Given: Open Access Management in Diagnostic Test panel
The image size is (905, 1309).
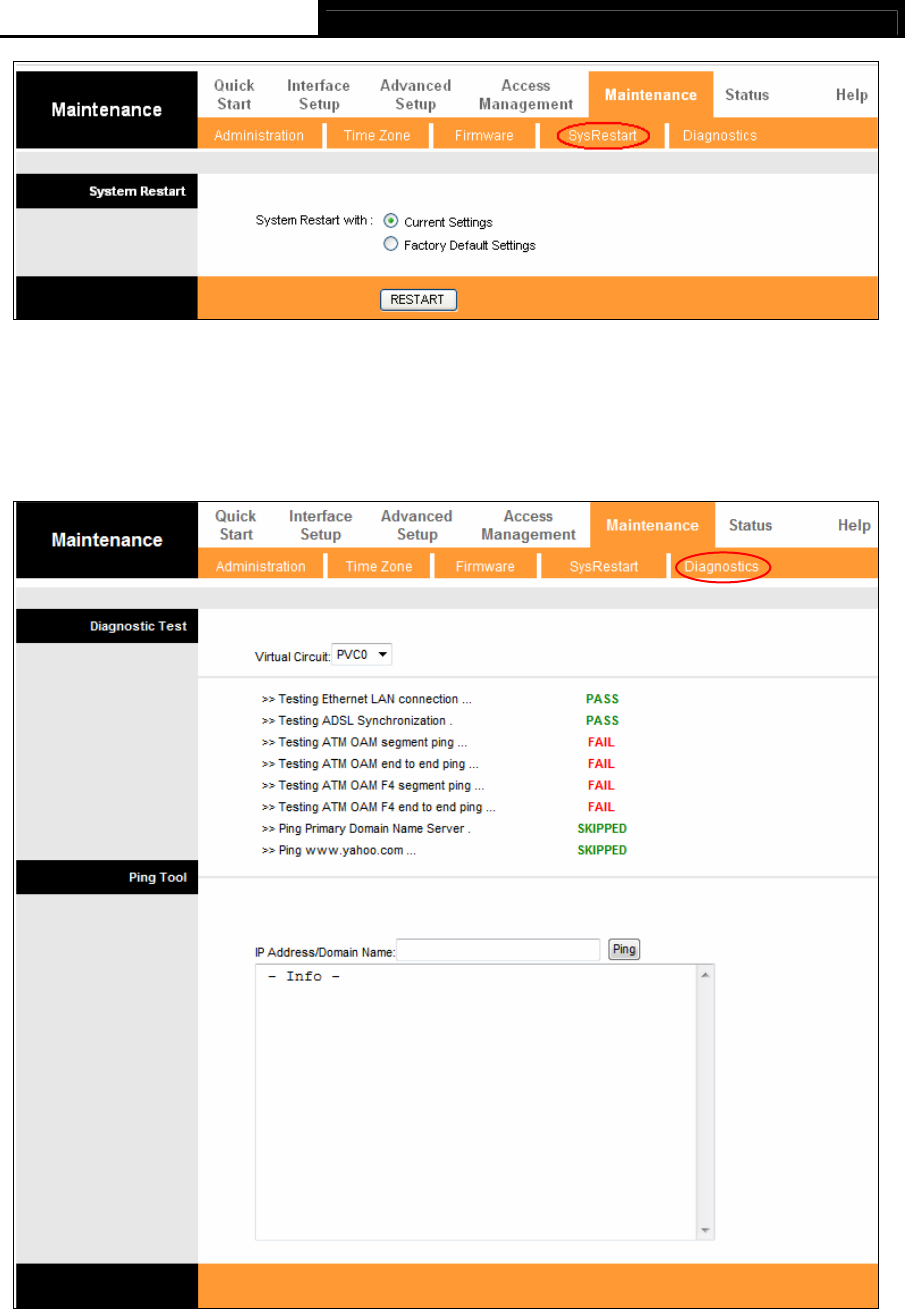Looking at the screenshot, I should [528, 526].
